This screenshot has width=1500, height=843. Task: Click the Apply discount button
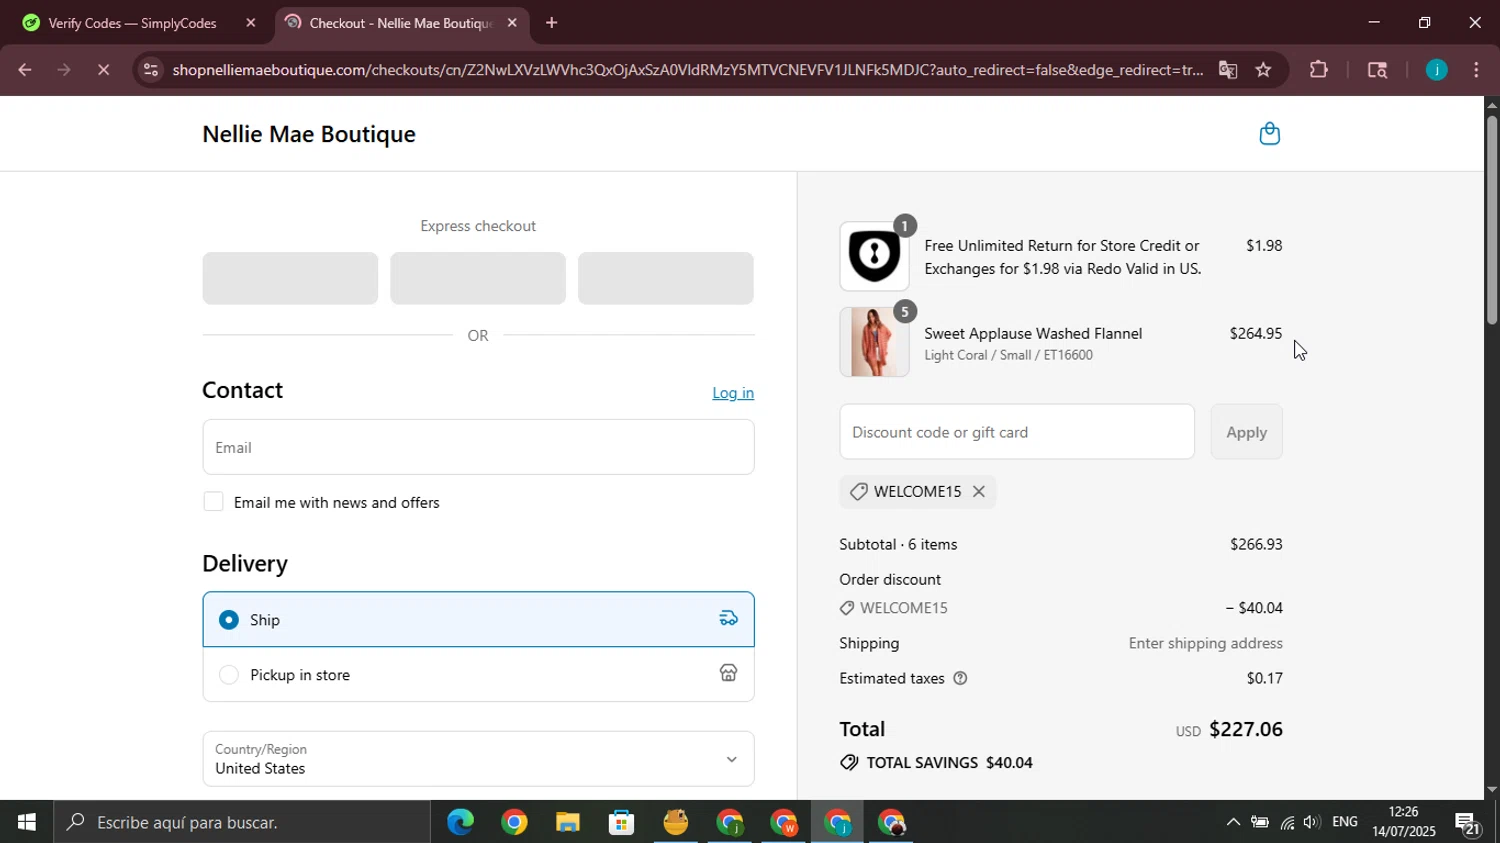tap(1246, 432)
